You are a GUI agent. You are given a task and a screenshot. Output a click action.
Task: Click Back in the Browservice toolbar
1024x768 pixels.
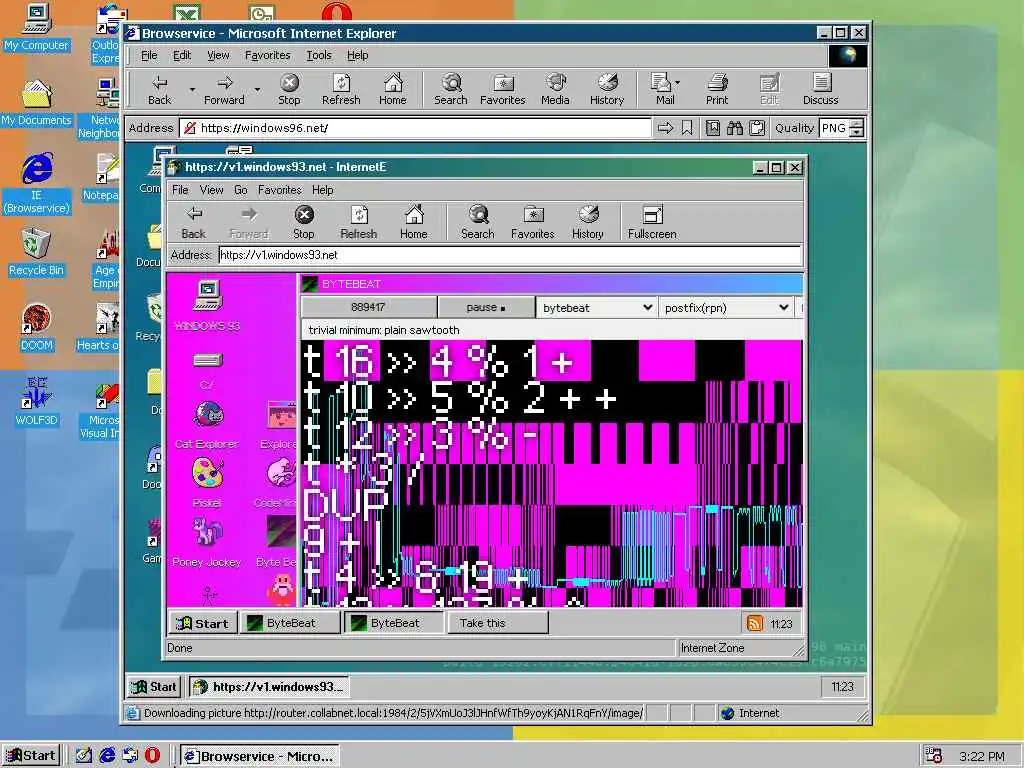click(159, 89)
